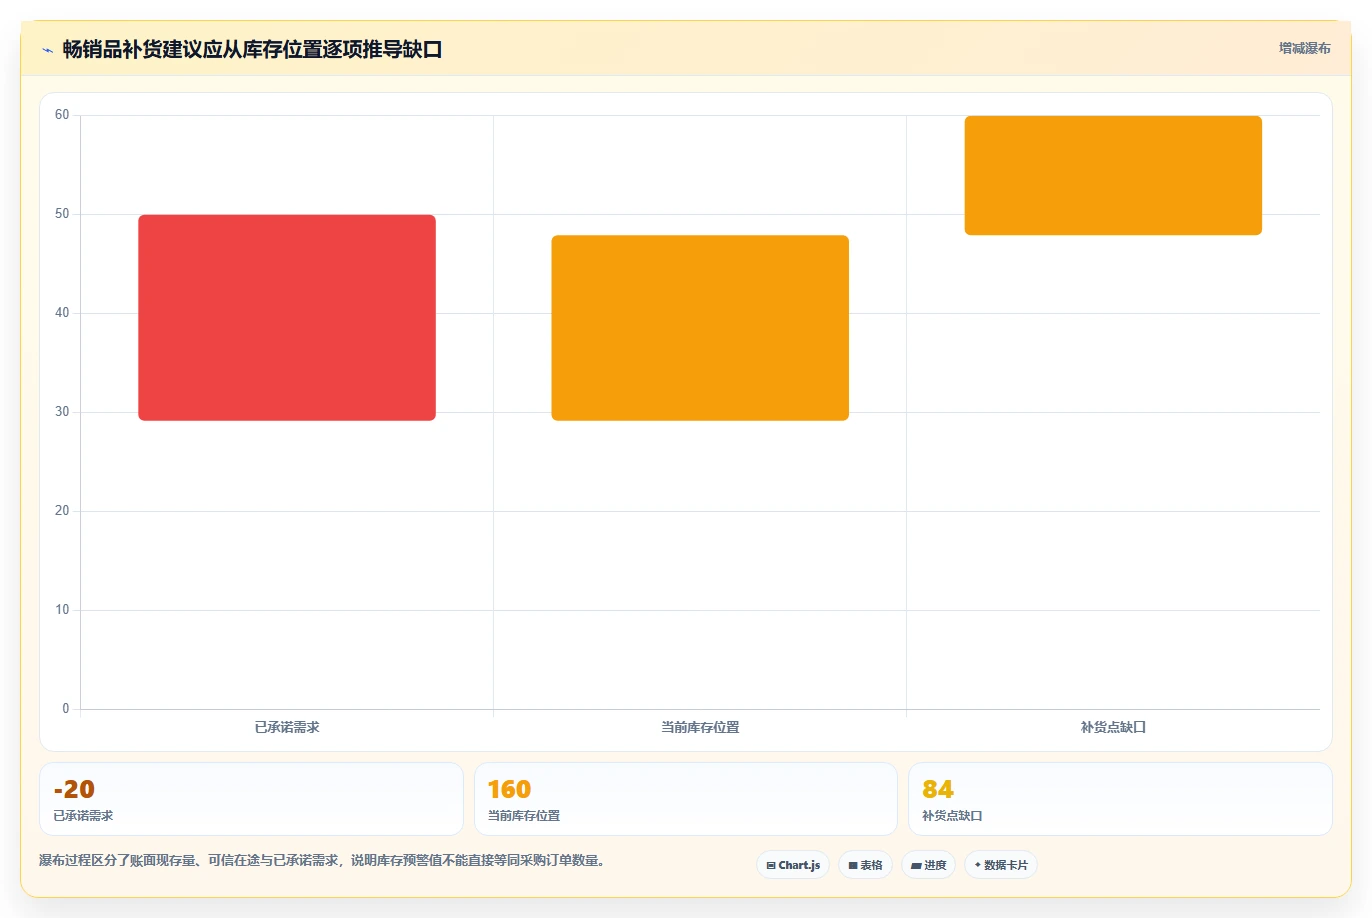Click the Chart.js tag
Screen dimensions: 1372x918
[x=793, y=865]
